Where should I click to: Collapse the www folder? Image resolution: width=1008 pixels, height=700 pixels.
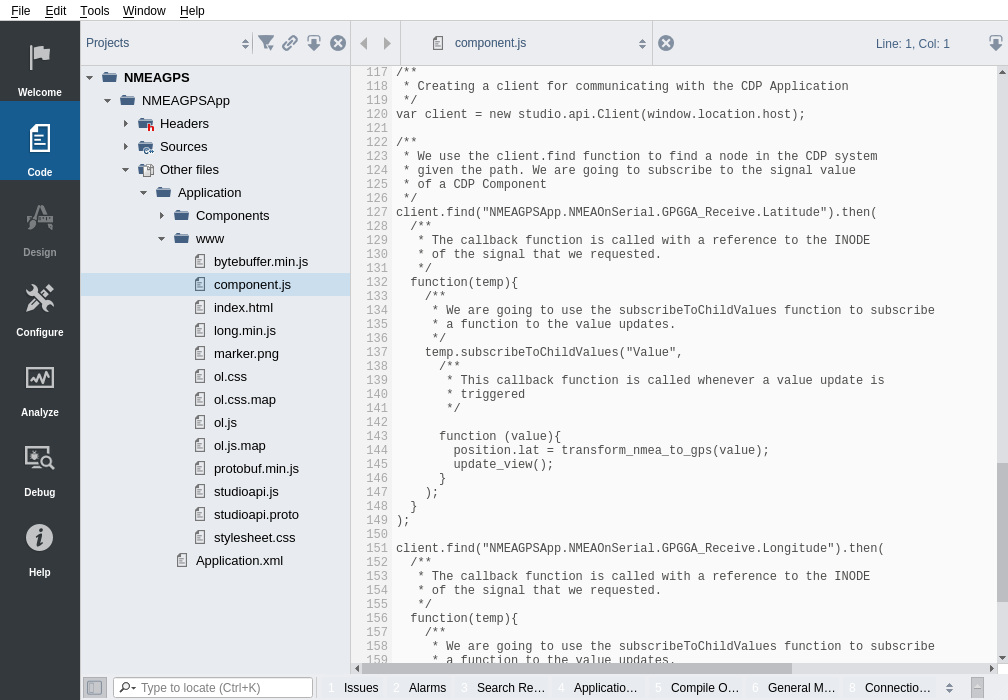coord(162,239)
